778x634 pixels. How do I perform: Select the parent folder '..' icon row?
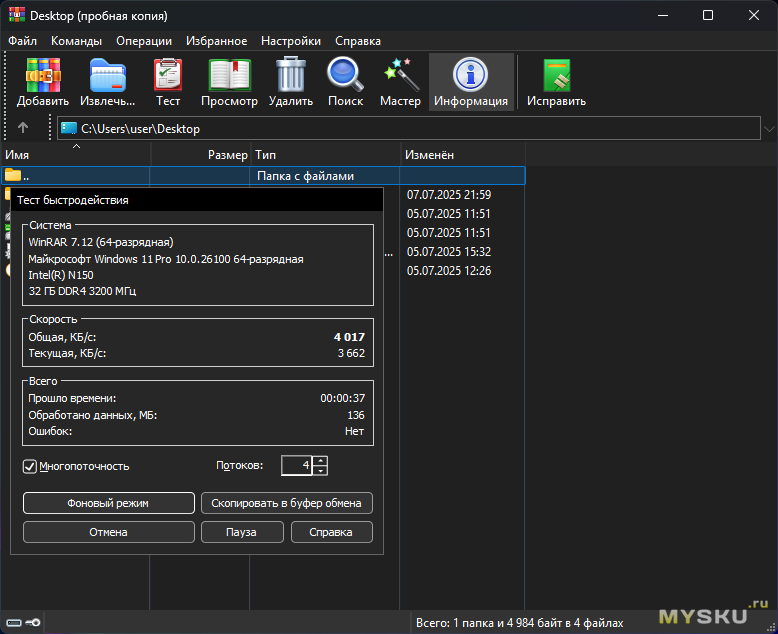click(x=263, y=176)
